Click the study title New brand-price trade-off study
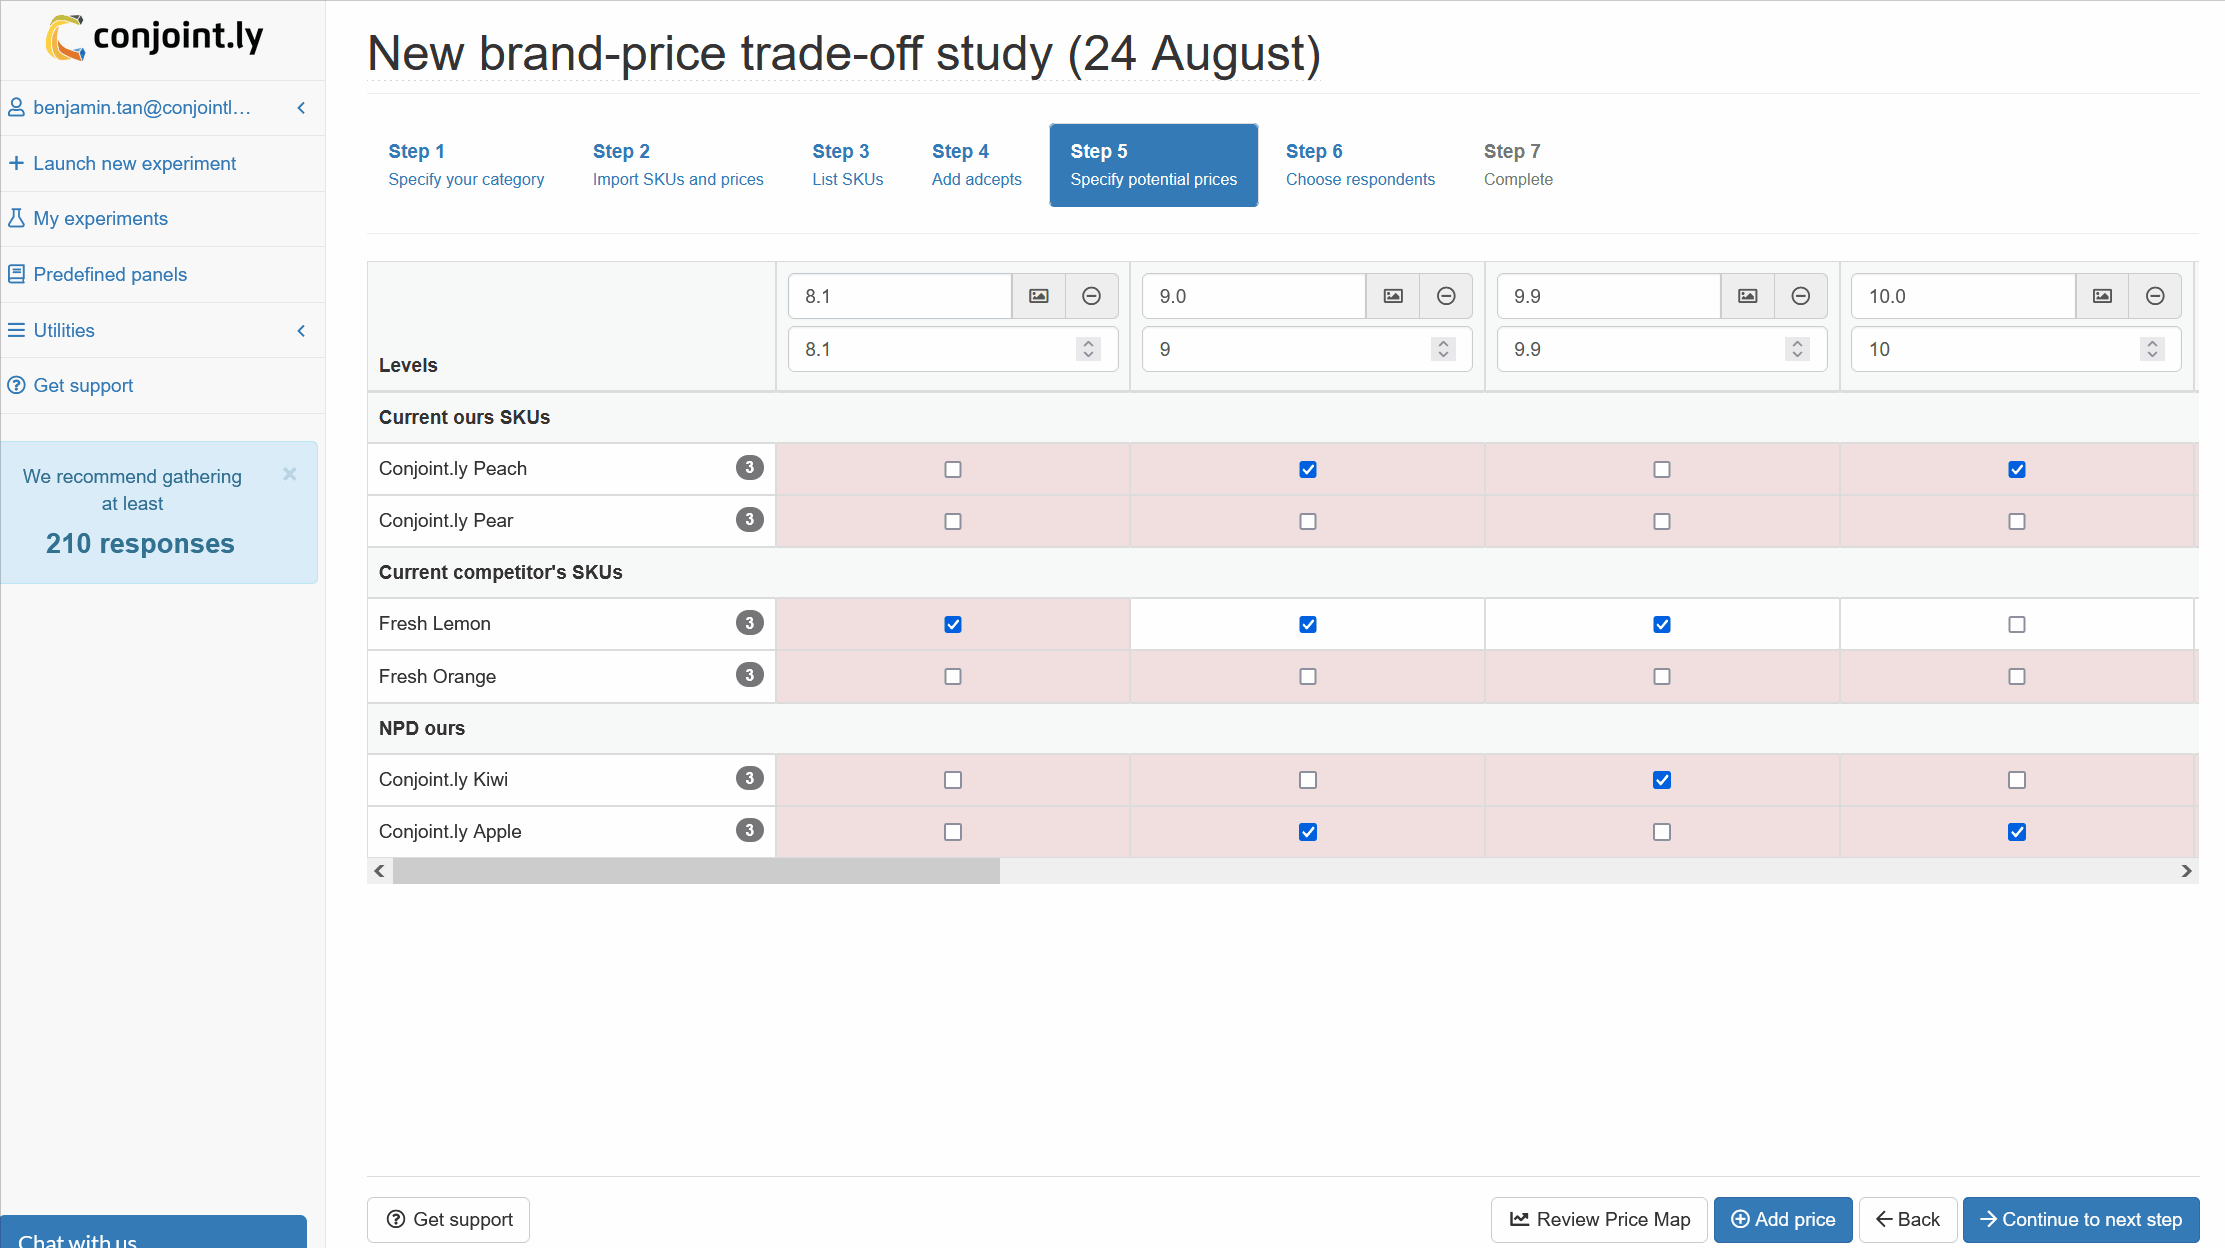This screenshot has width=2225, height=1248. (x=844, y=53)
